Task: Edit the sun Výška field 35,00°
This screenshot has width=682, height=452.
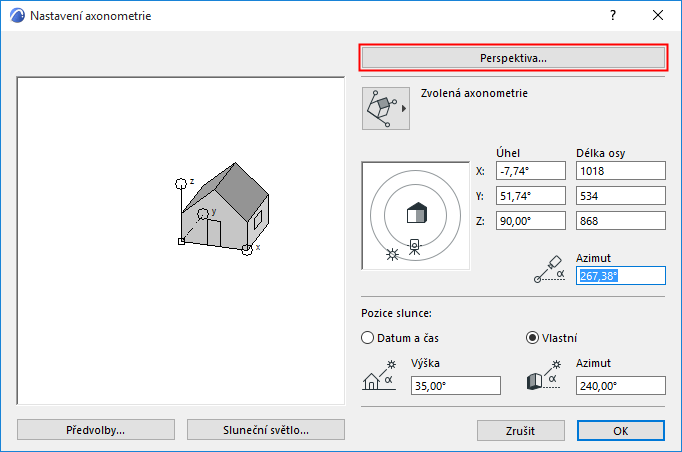Action: click(455, 386)
